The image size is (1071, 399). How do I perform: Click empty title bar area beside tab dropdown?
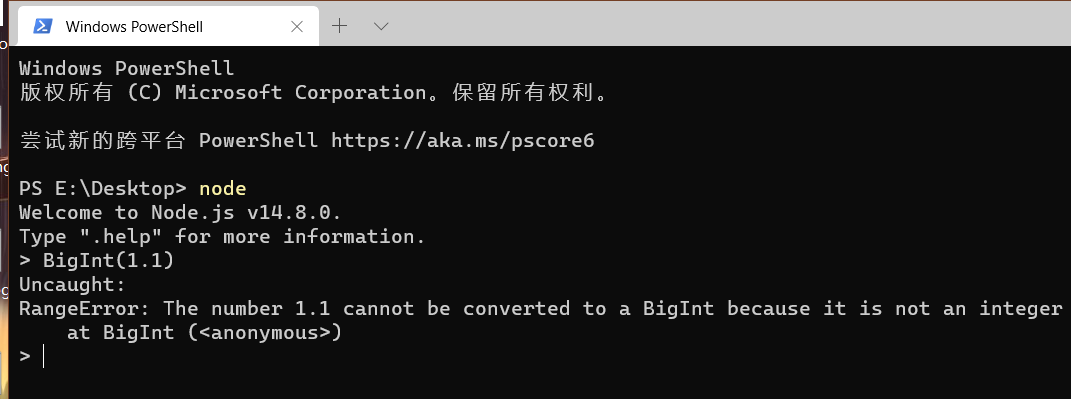pos(731,26)
